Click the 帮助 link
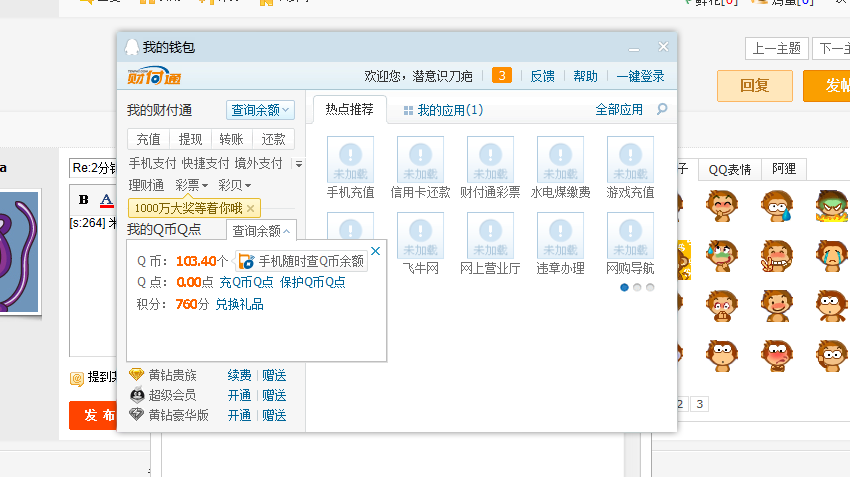Screen dimensions: 850x477 point(585,76)
